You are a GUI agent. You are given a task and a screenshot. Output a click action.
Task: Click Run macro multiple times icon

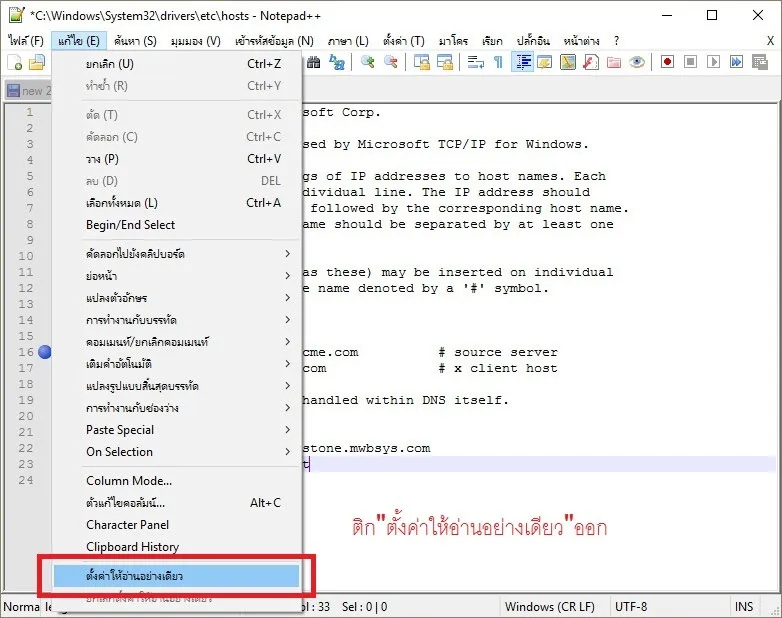pyautogui.click(x=737, y=62)
